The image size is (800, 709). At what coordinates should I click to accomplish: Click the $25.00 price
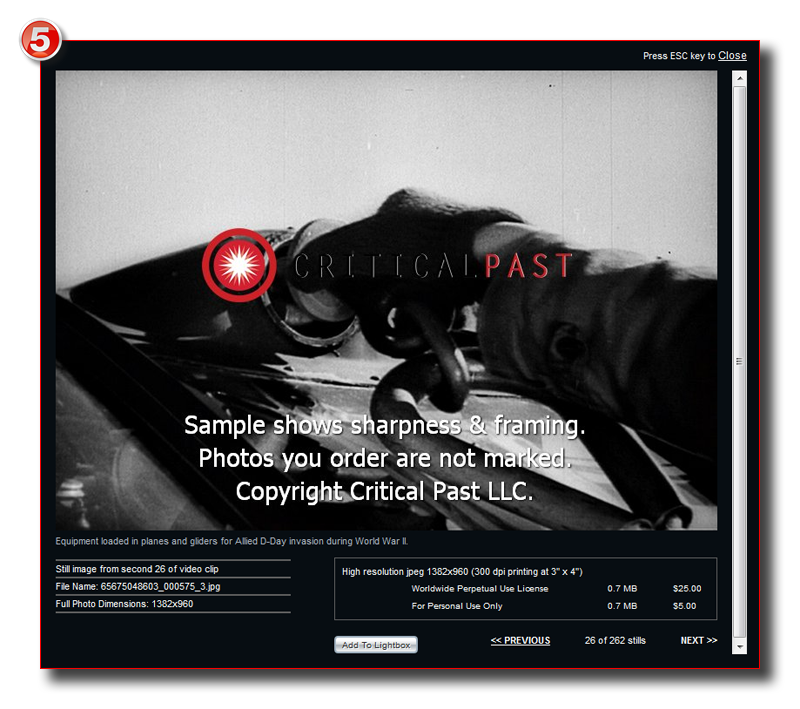[687, 589]
